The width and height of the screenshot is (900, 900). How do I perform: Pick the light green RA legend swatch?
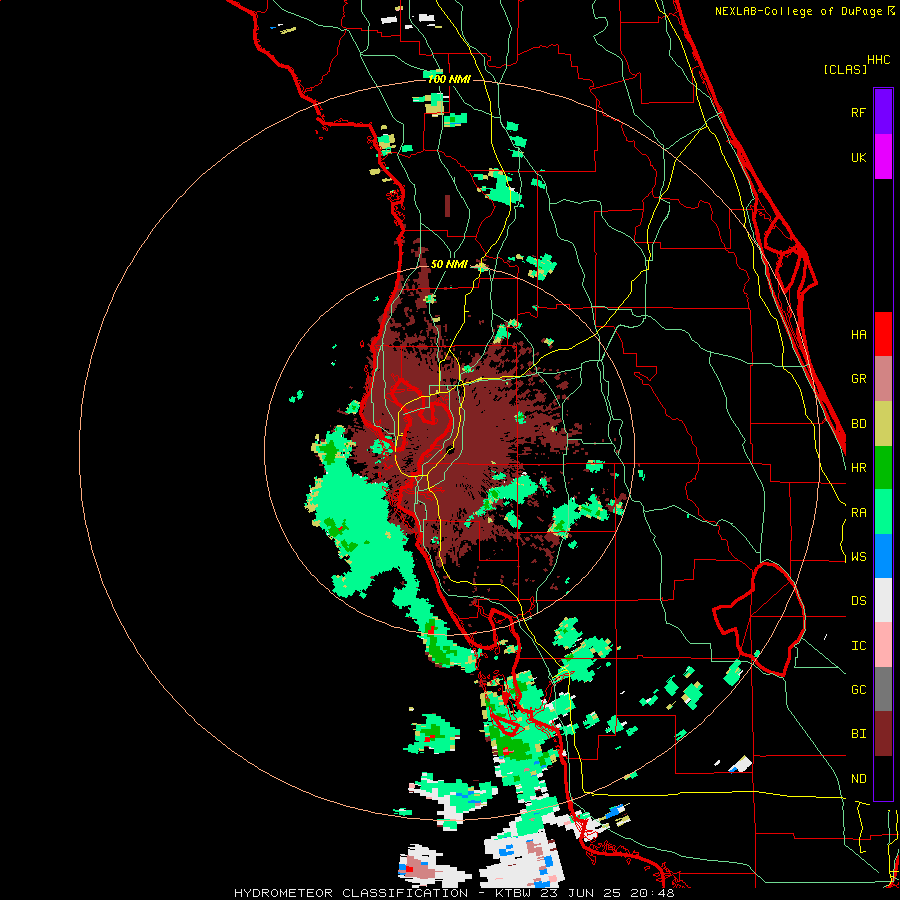tap(883, 512)
